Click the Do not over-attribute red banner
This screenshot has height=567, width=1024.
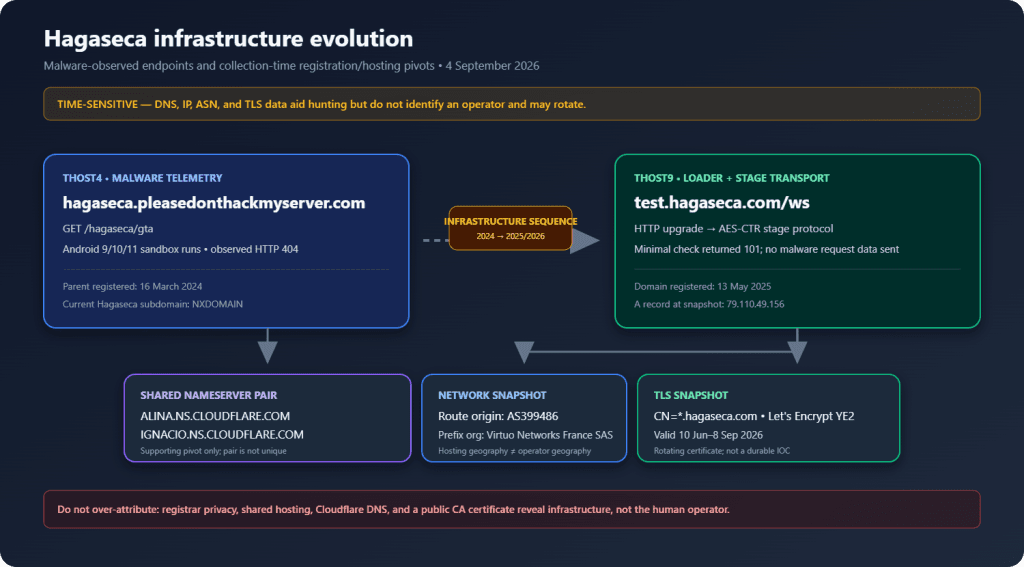[x=511, y=509]
